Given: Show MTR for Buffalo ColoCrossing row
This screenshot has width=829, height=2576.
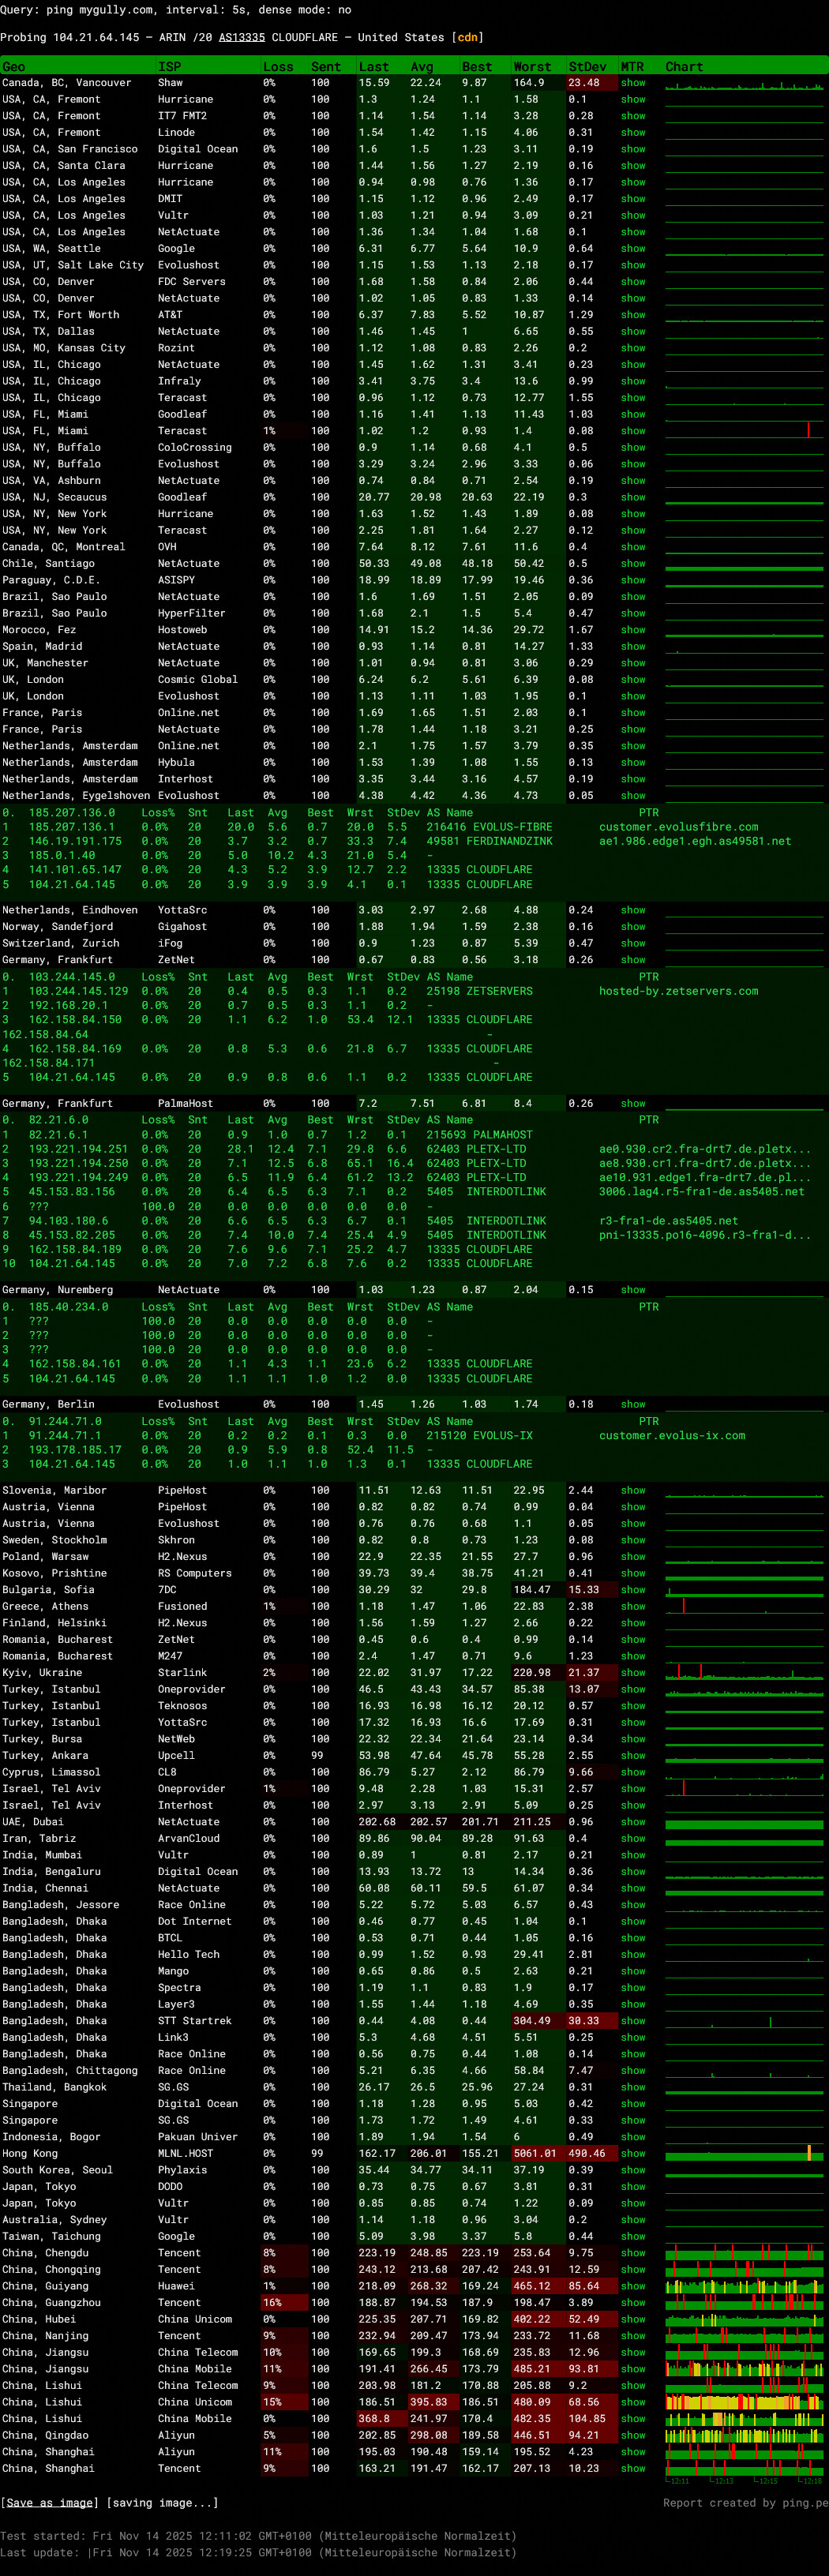Looking at the screenshot, I should 633,447.
